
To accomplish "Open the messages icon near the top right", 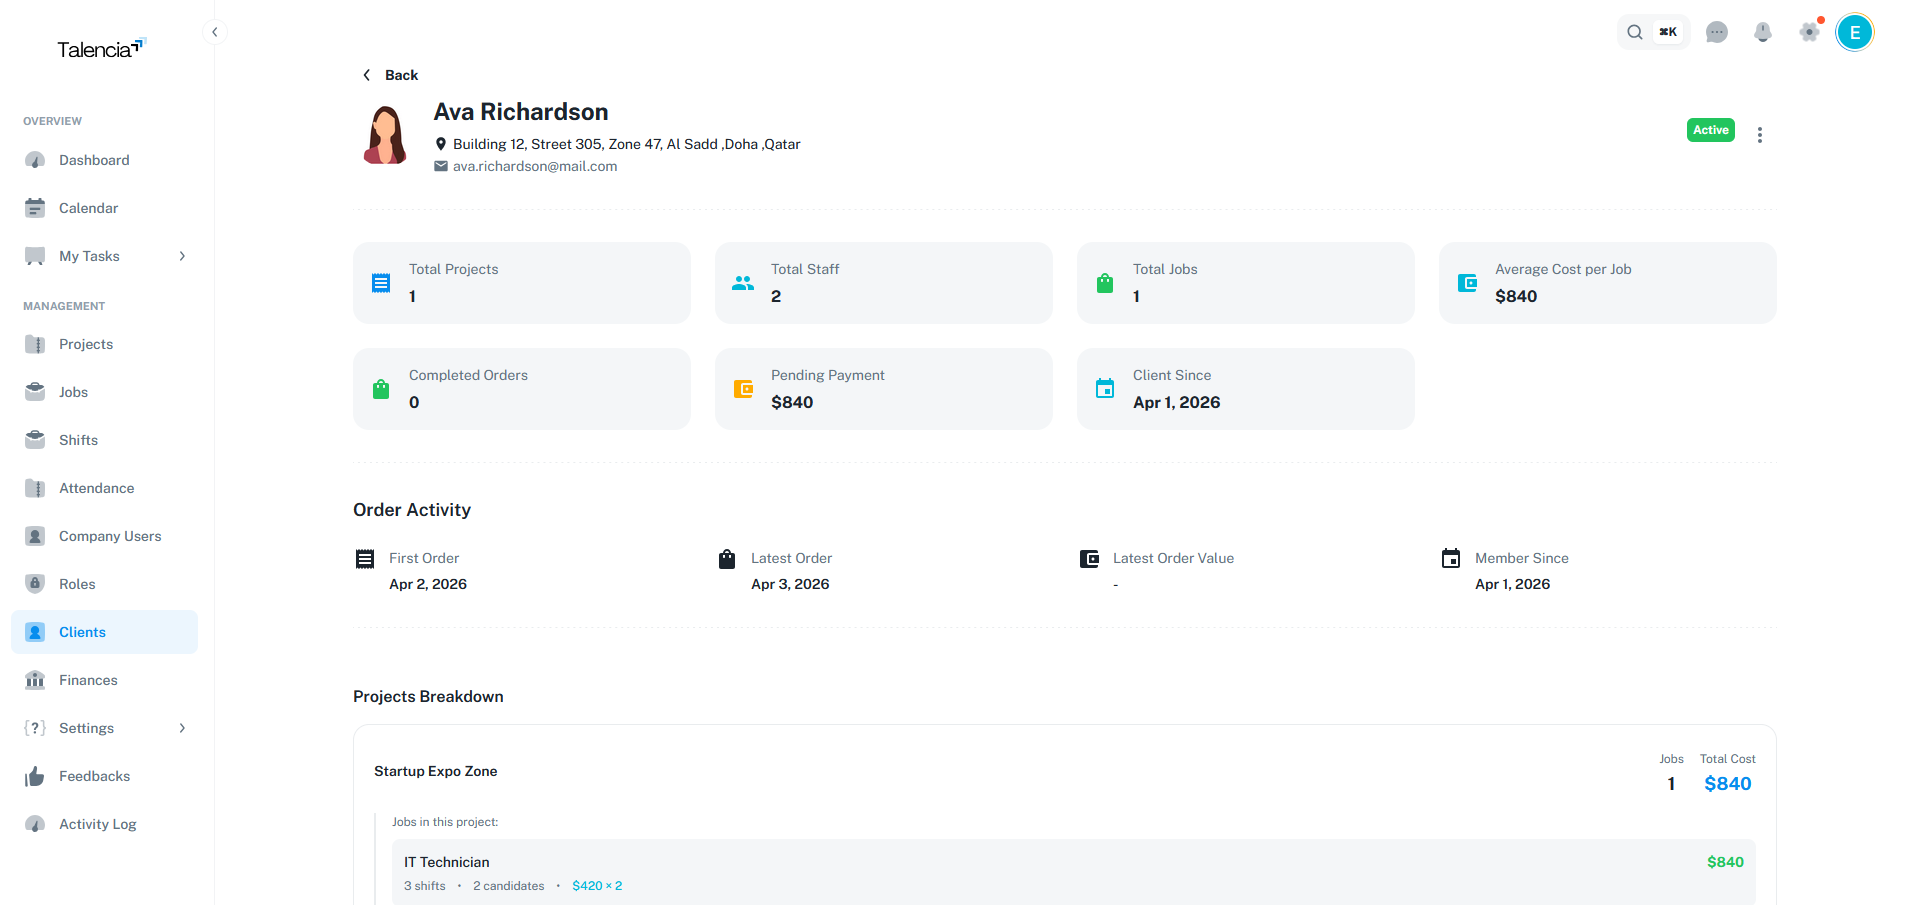I will [1717, 32].
